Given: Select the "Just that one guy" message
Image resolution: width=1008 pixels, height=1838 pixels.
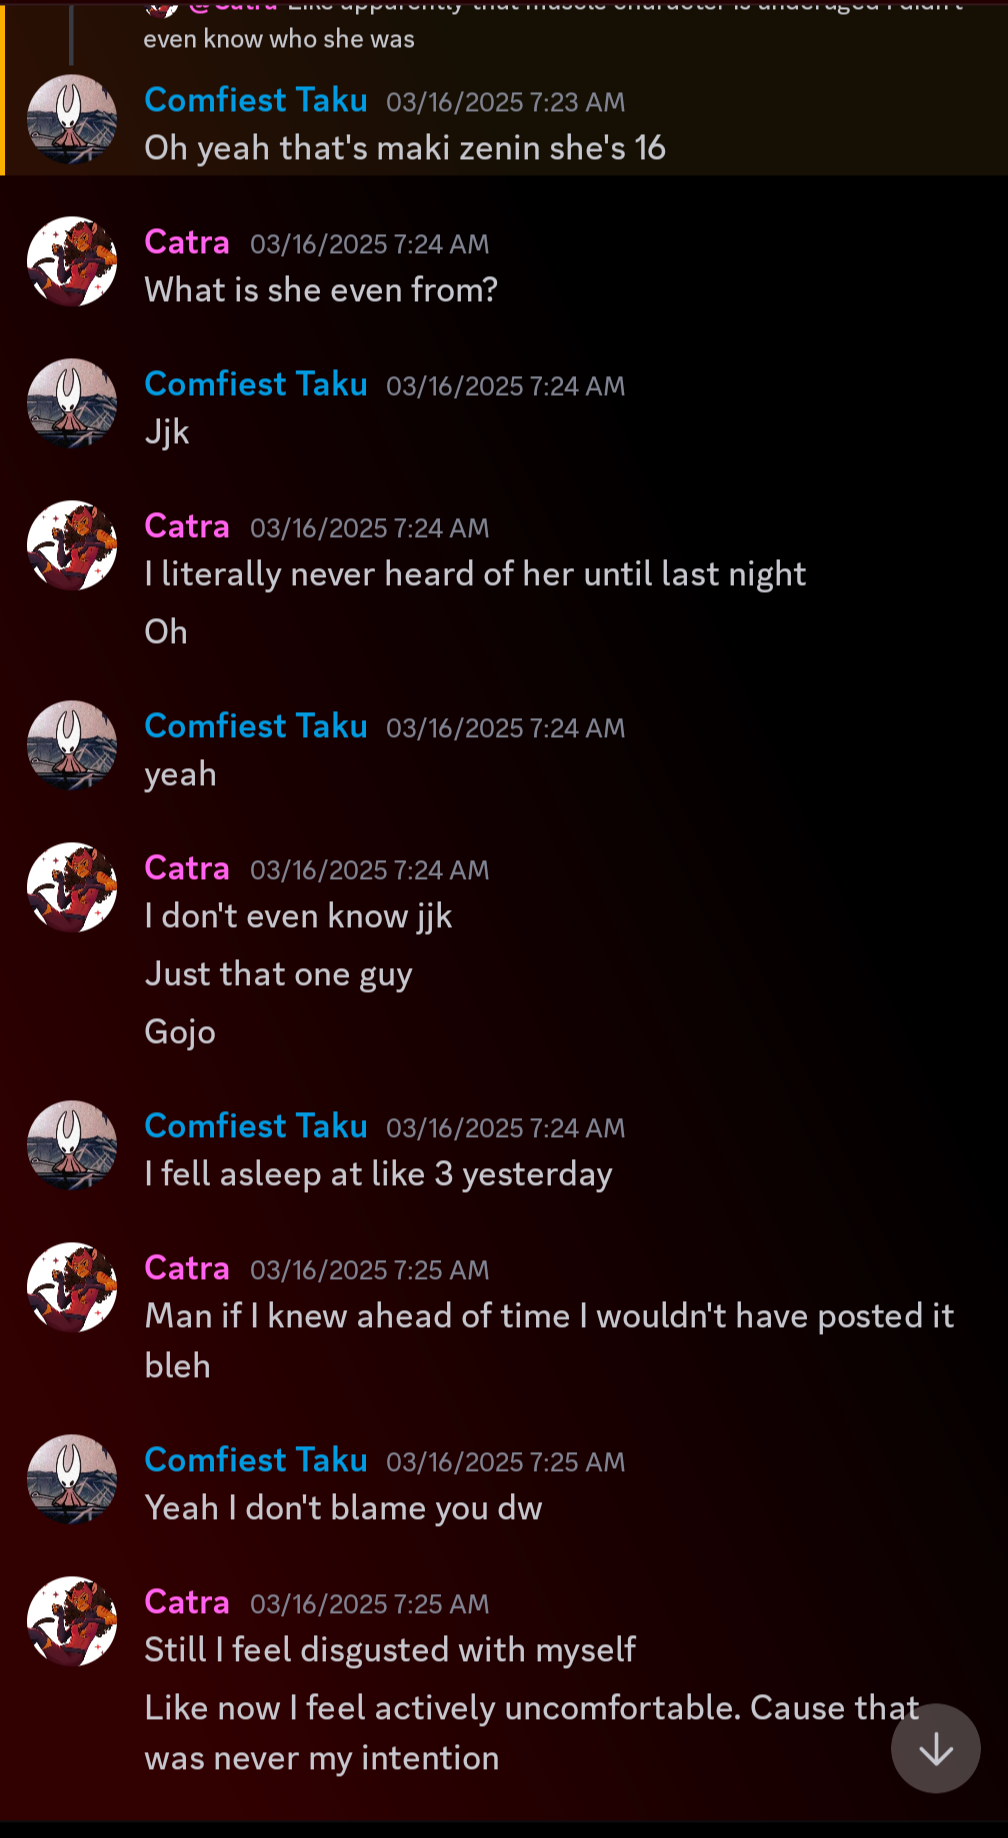Looking at the screenshot, I should click(x=278, y=974).
